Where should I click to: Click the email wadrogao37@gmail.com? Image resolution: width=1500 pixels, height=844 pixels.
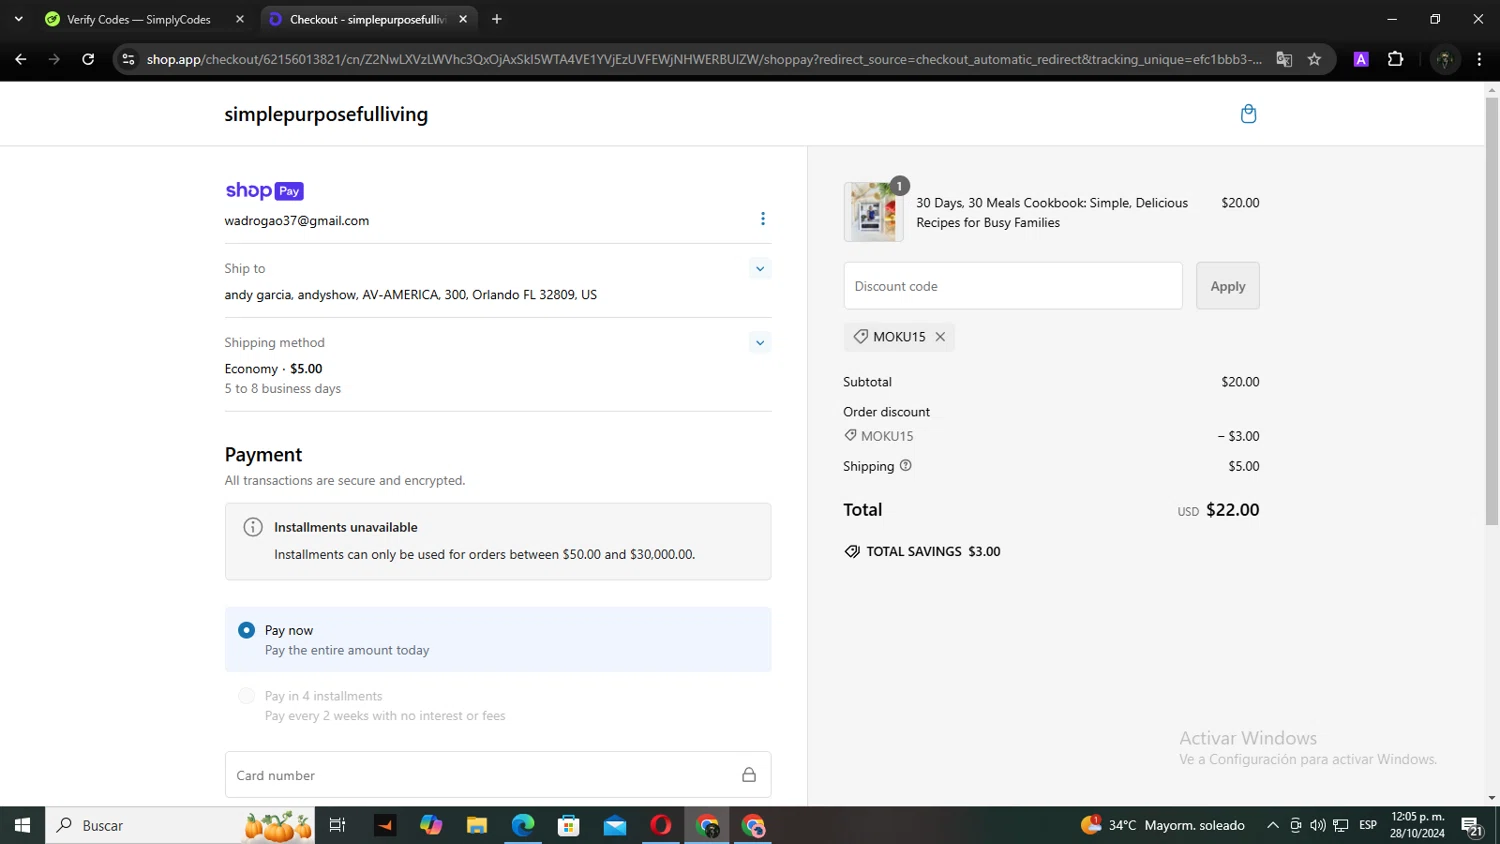click(x=297, y=221)
